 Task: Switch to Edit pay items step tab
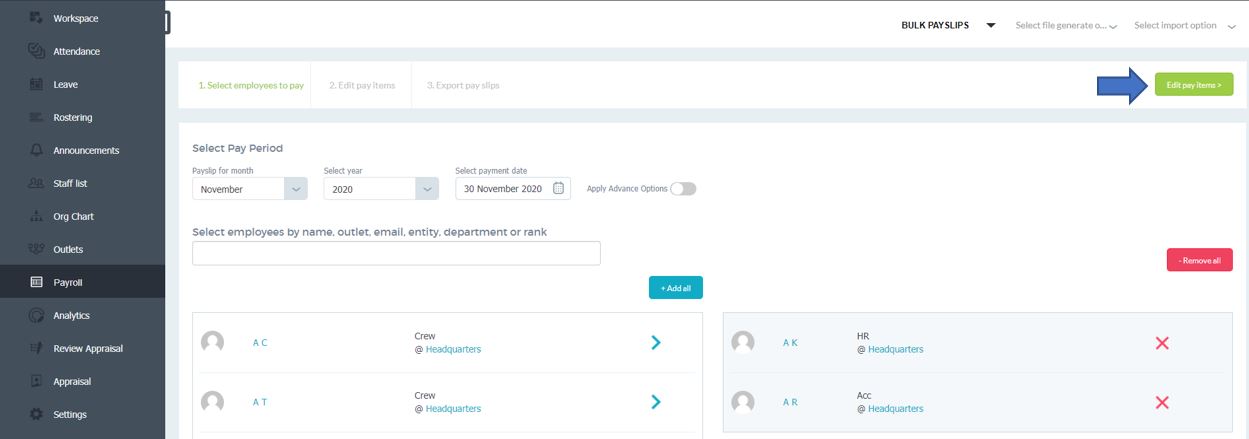point(362,85)
